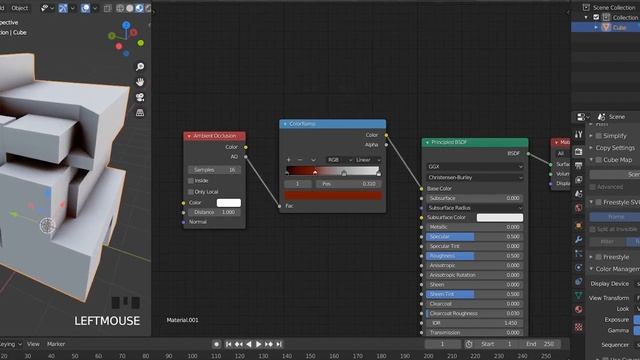The width and height of the screenshot is (640, 360).
Task: Open ColorRamp Linear interpolation dropdown
Action: (x=367, y=160)
